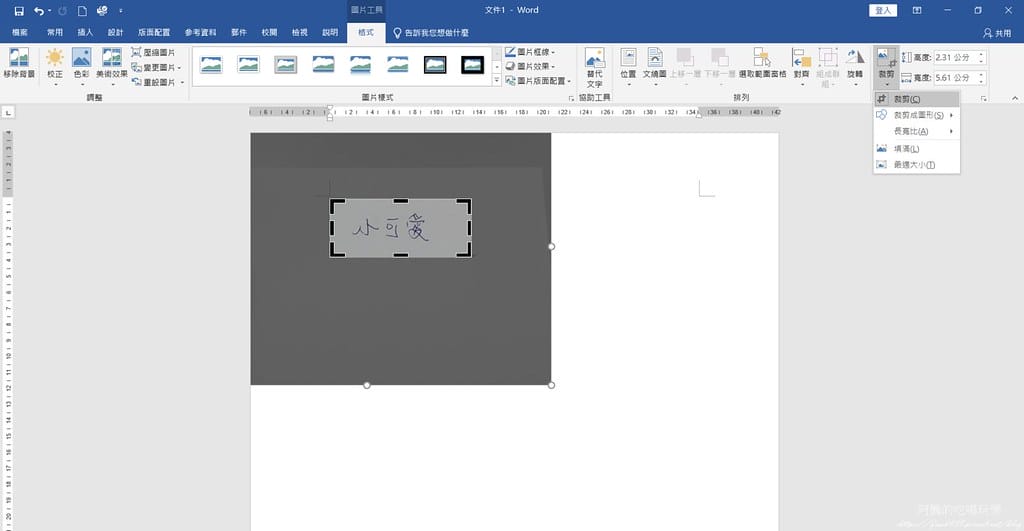Click the 裁剪 (Crop) ribbon icon
This screenshot has height=531, width=1024.
(886, 59)
